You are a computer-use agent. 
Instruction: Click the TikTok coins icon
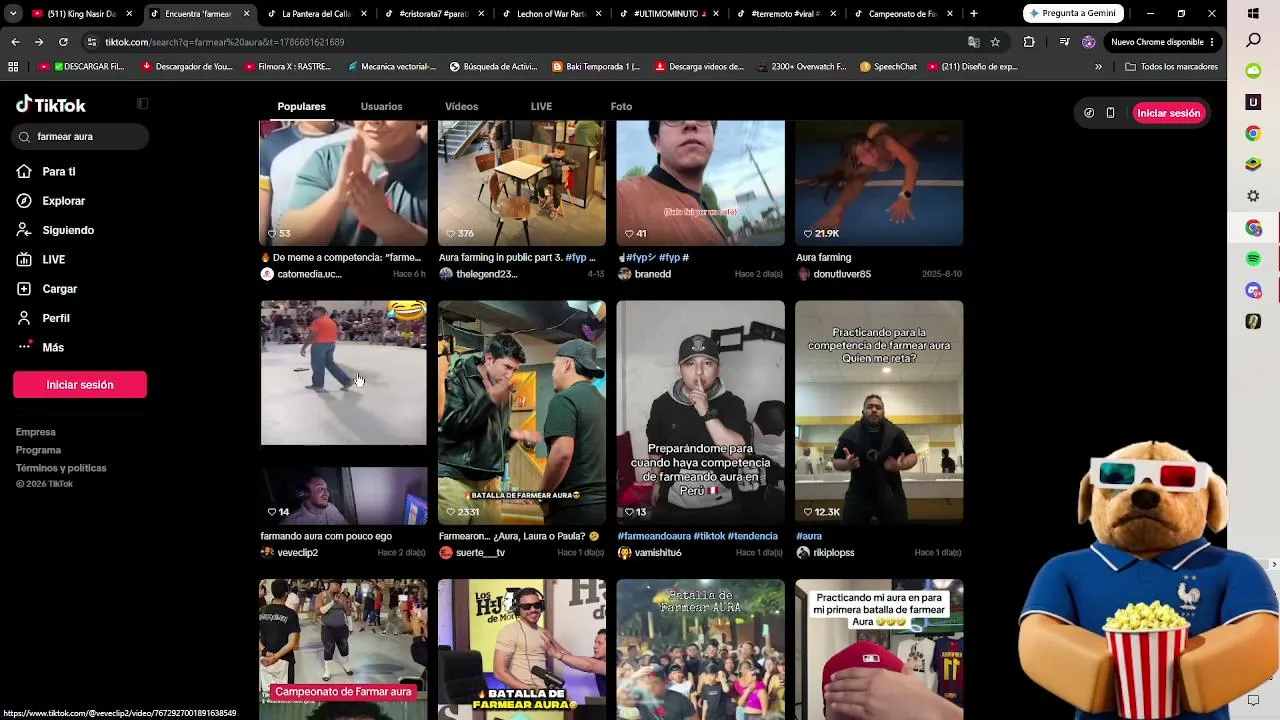(x=1089, y=113)
